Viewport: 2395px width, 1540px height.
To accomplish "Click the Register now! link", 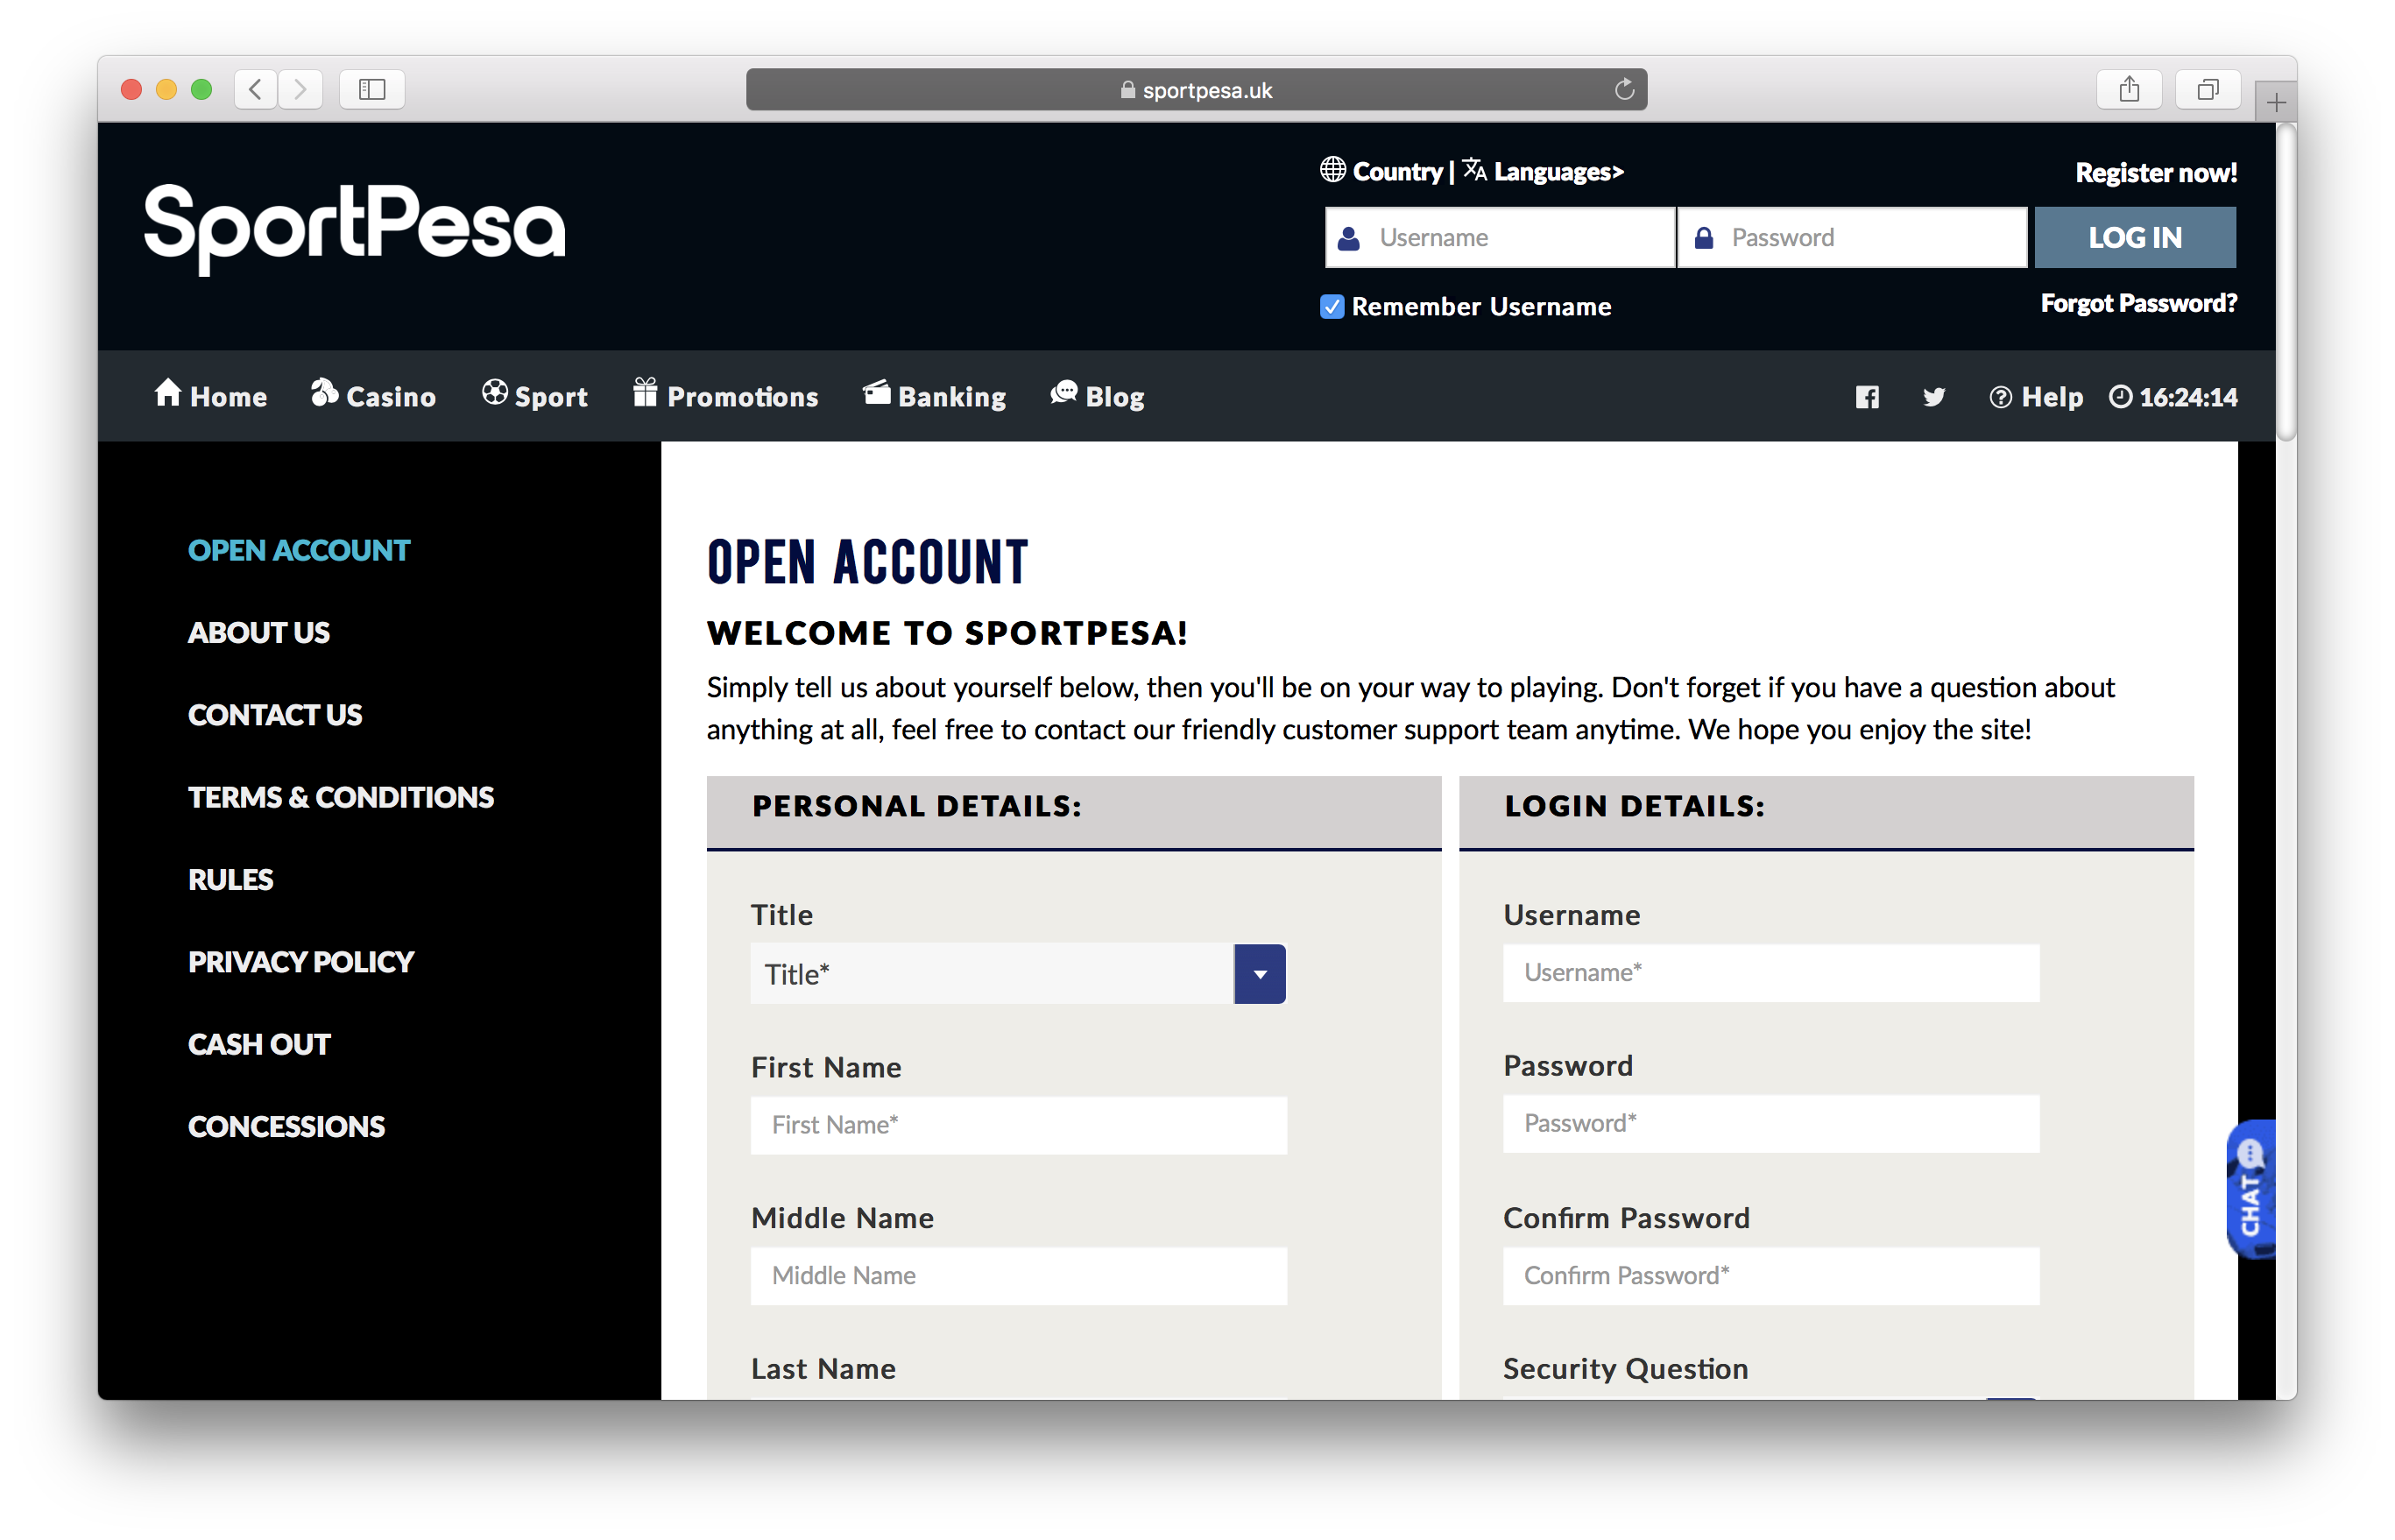I will click(2156, 173).
